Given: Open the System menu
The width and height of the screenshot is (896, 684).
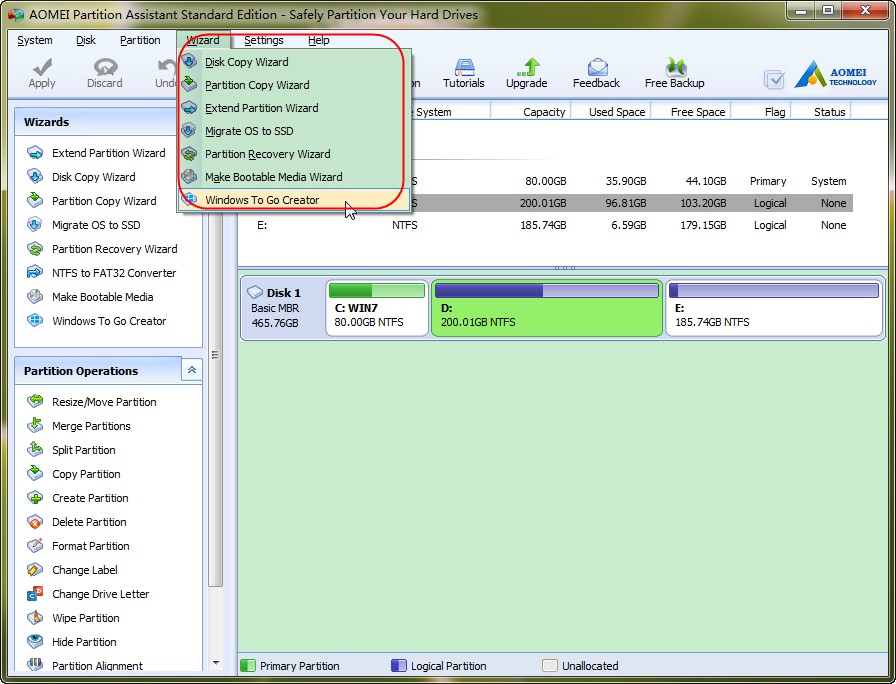Looking at the screenshot, I should 35,40.
